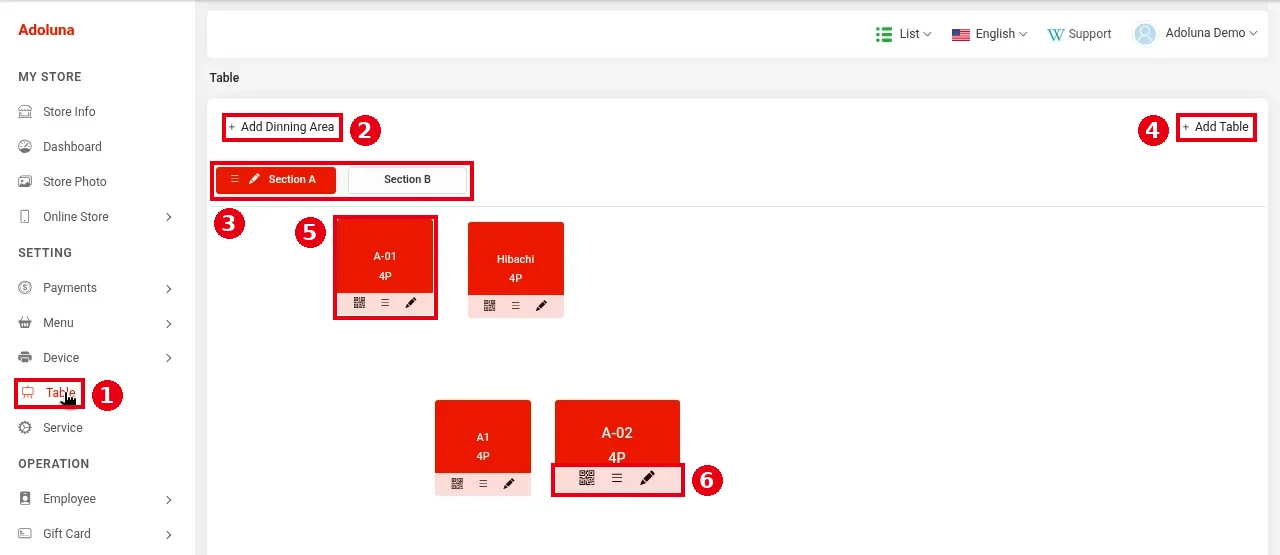Screen dimensions: 1280x555
Task: Open the list menu on table A1
Action: pyautogui.click(x=483, y=484)
